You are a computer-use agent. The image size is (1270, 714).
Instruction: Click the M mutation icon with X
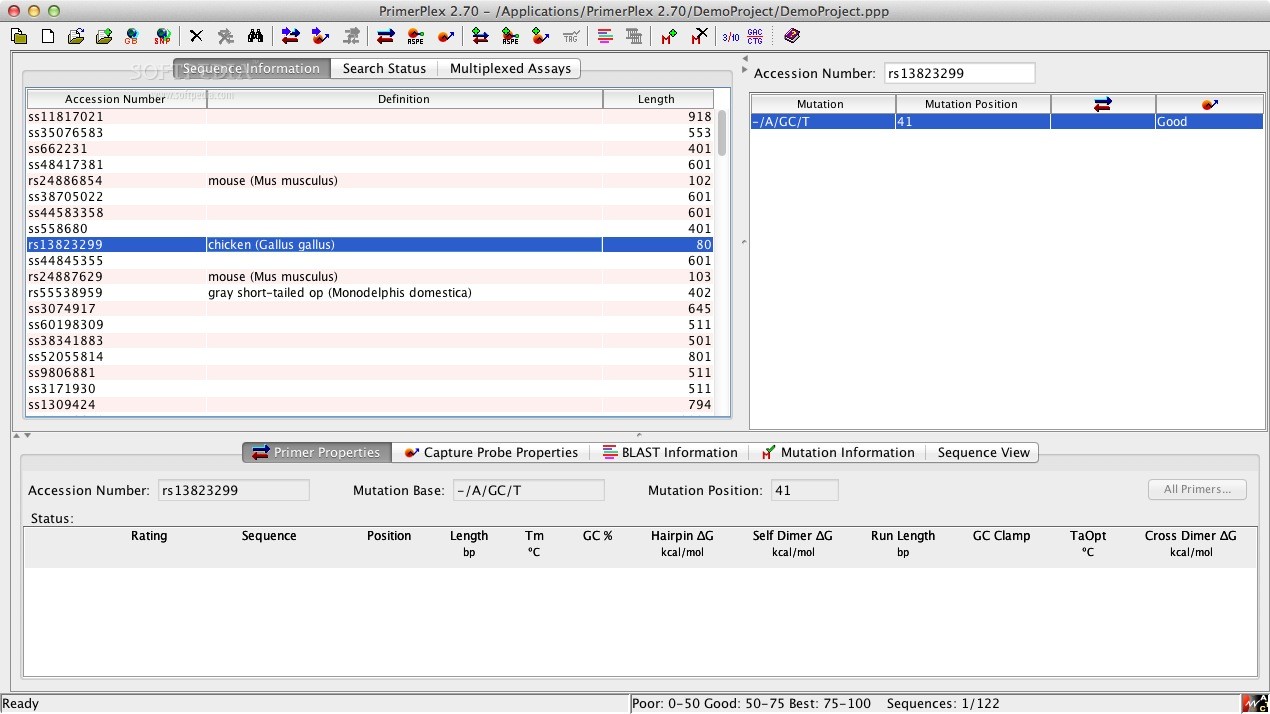click(x=700, y=37)
